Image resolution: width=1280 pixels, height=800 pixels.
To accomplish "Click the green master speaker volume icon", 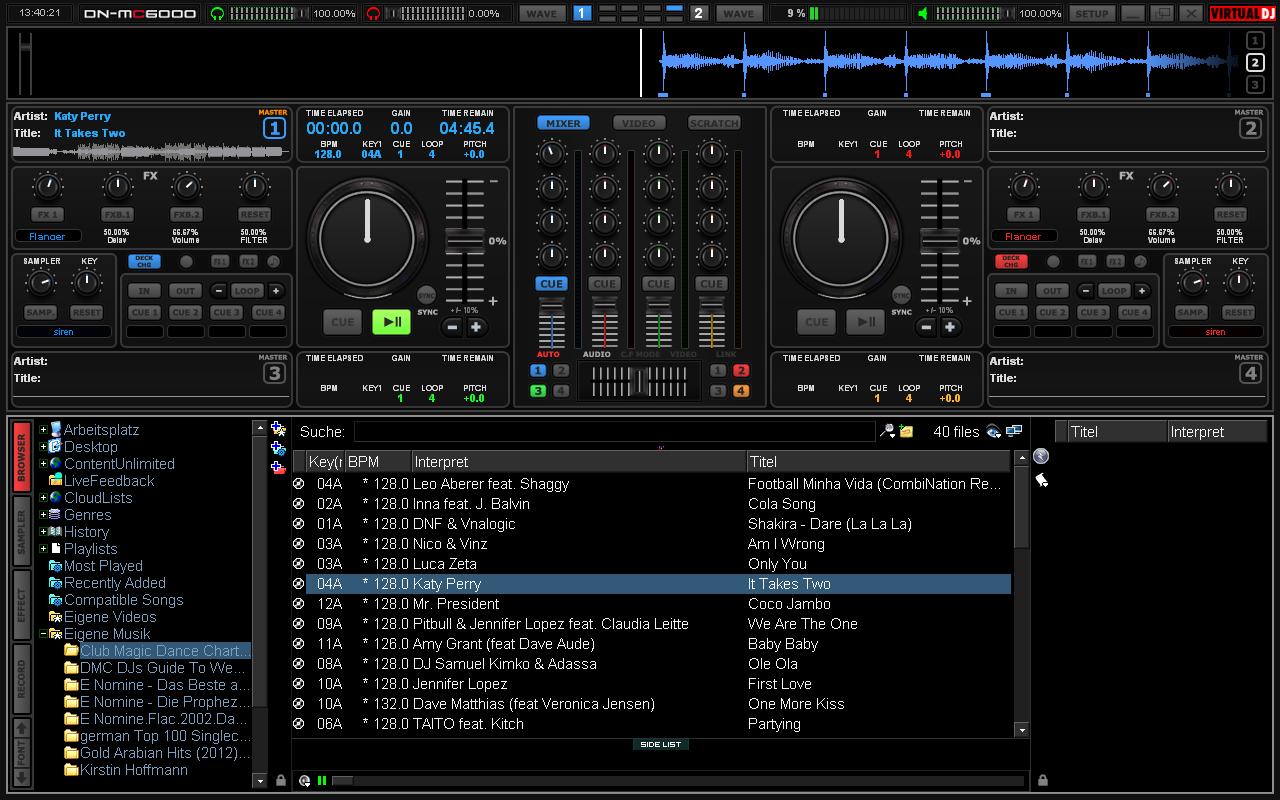I will point(923,13).
